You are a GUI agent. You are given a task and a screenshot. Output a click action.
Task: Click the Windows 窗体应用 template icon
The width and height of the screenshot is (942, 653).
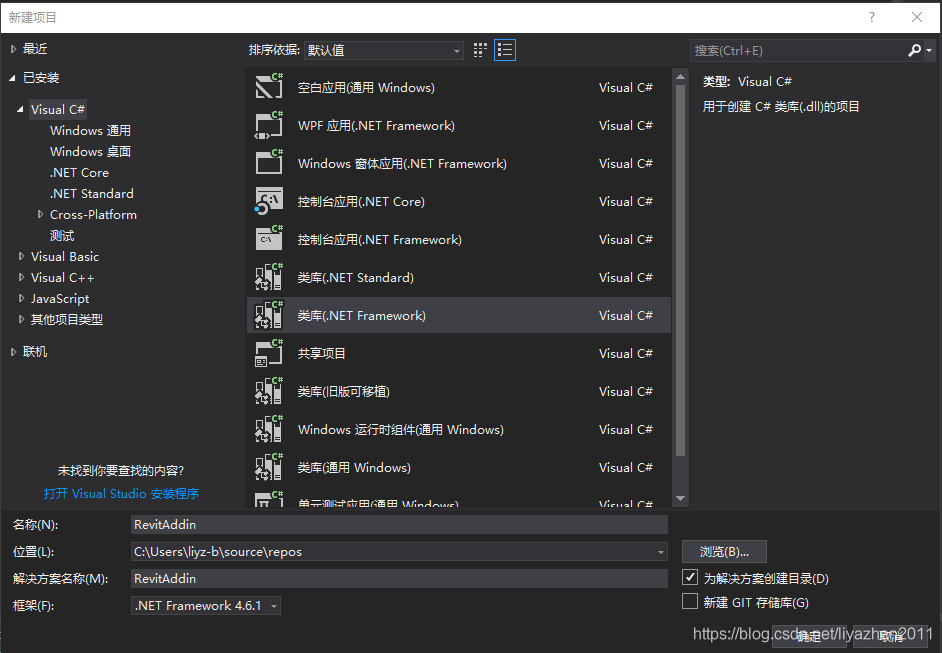(269, 163)
